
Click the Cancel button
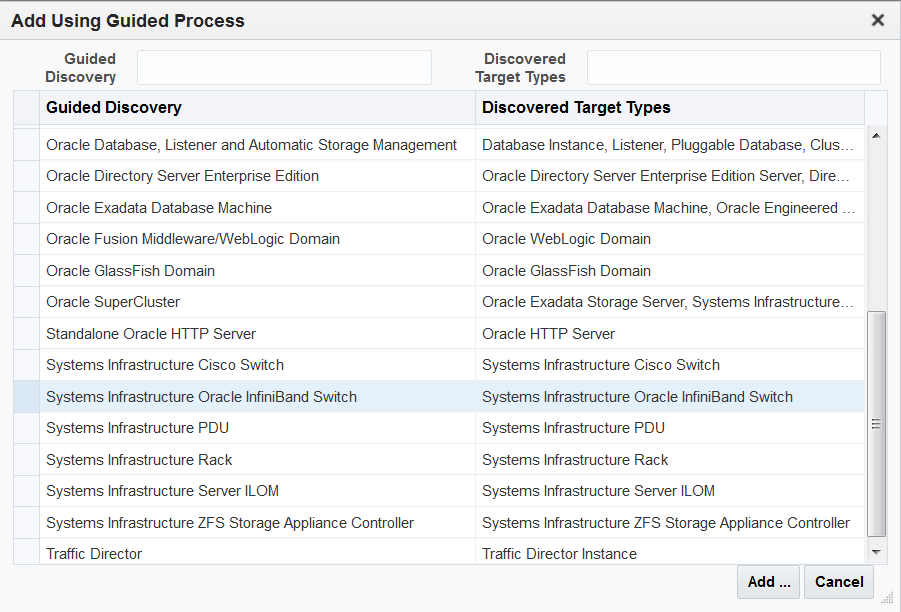click(838, 582)
